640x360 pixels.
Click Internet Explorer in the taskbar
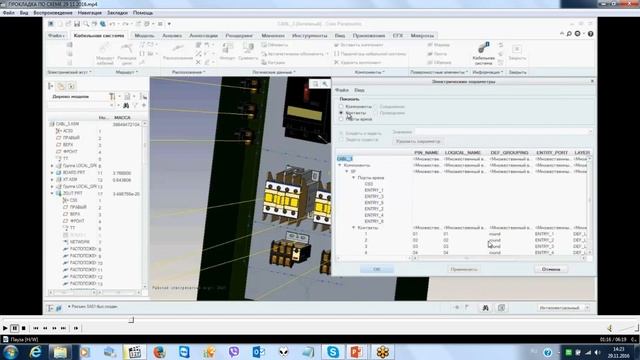point(36,352)
